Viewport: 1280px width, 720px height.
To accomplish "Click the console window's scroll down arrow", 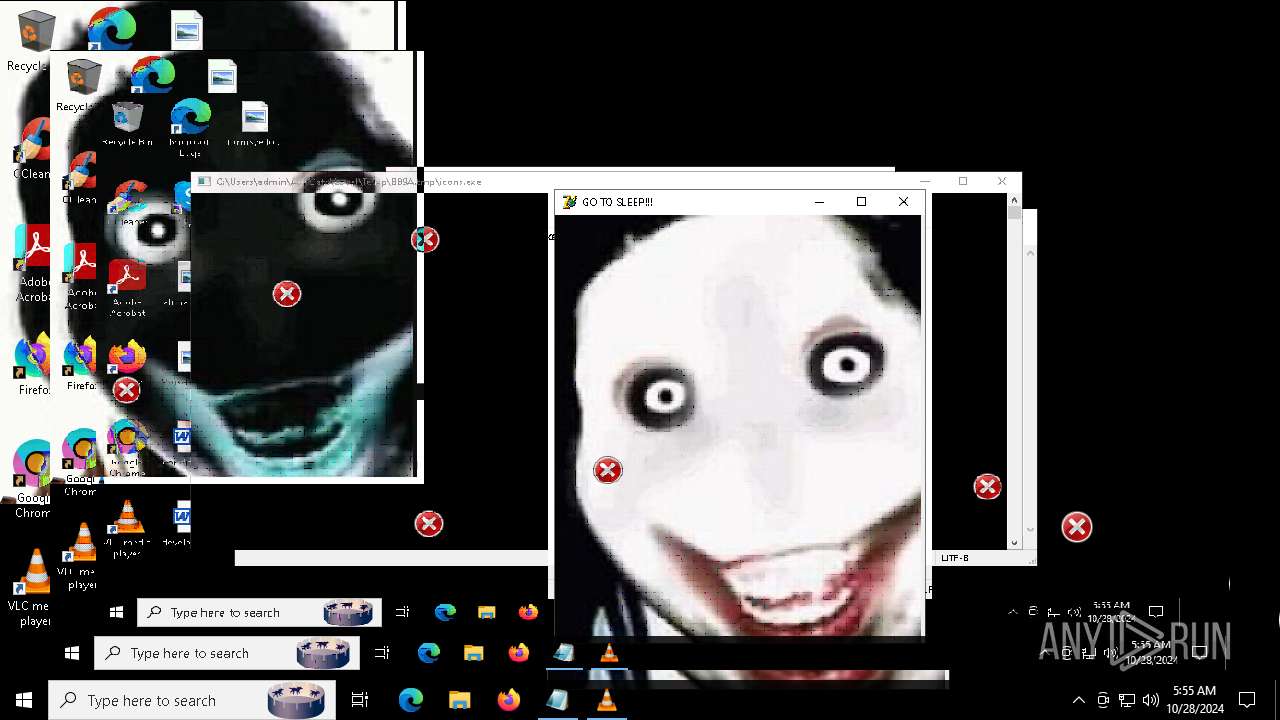I will click(x=1014, y=543).
